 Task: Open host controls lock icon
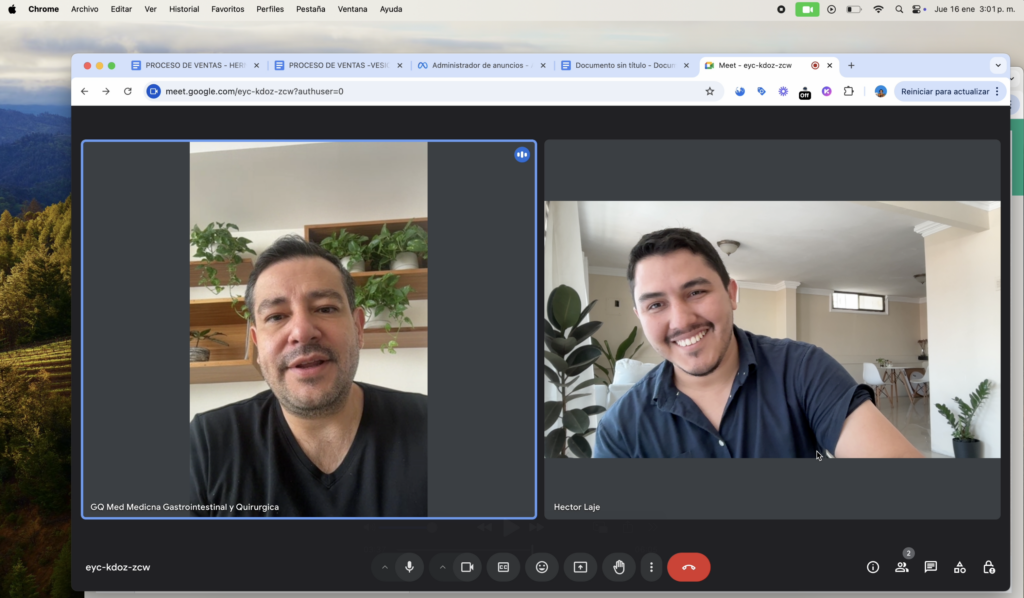pos(989,567)
